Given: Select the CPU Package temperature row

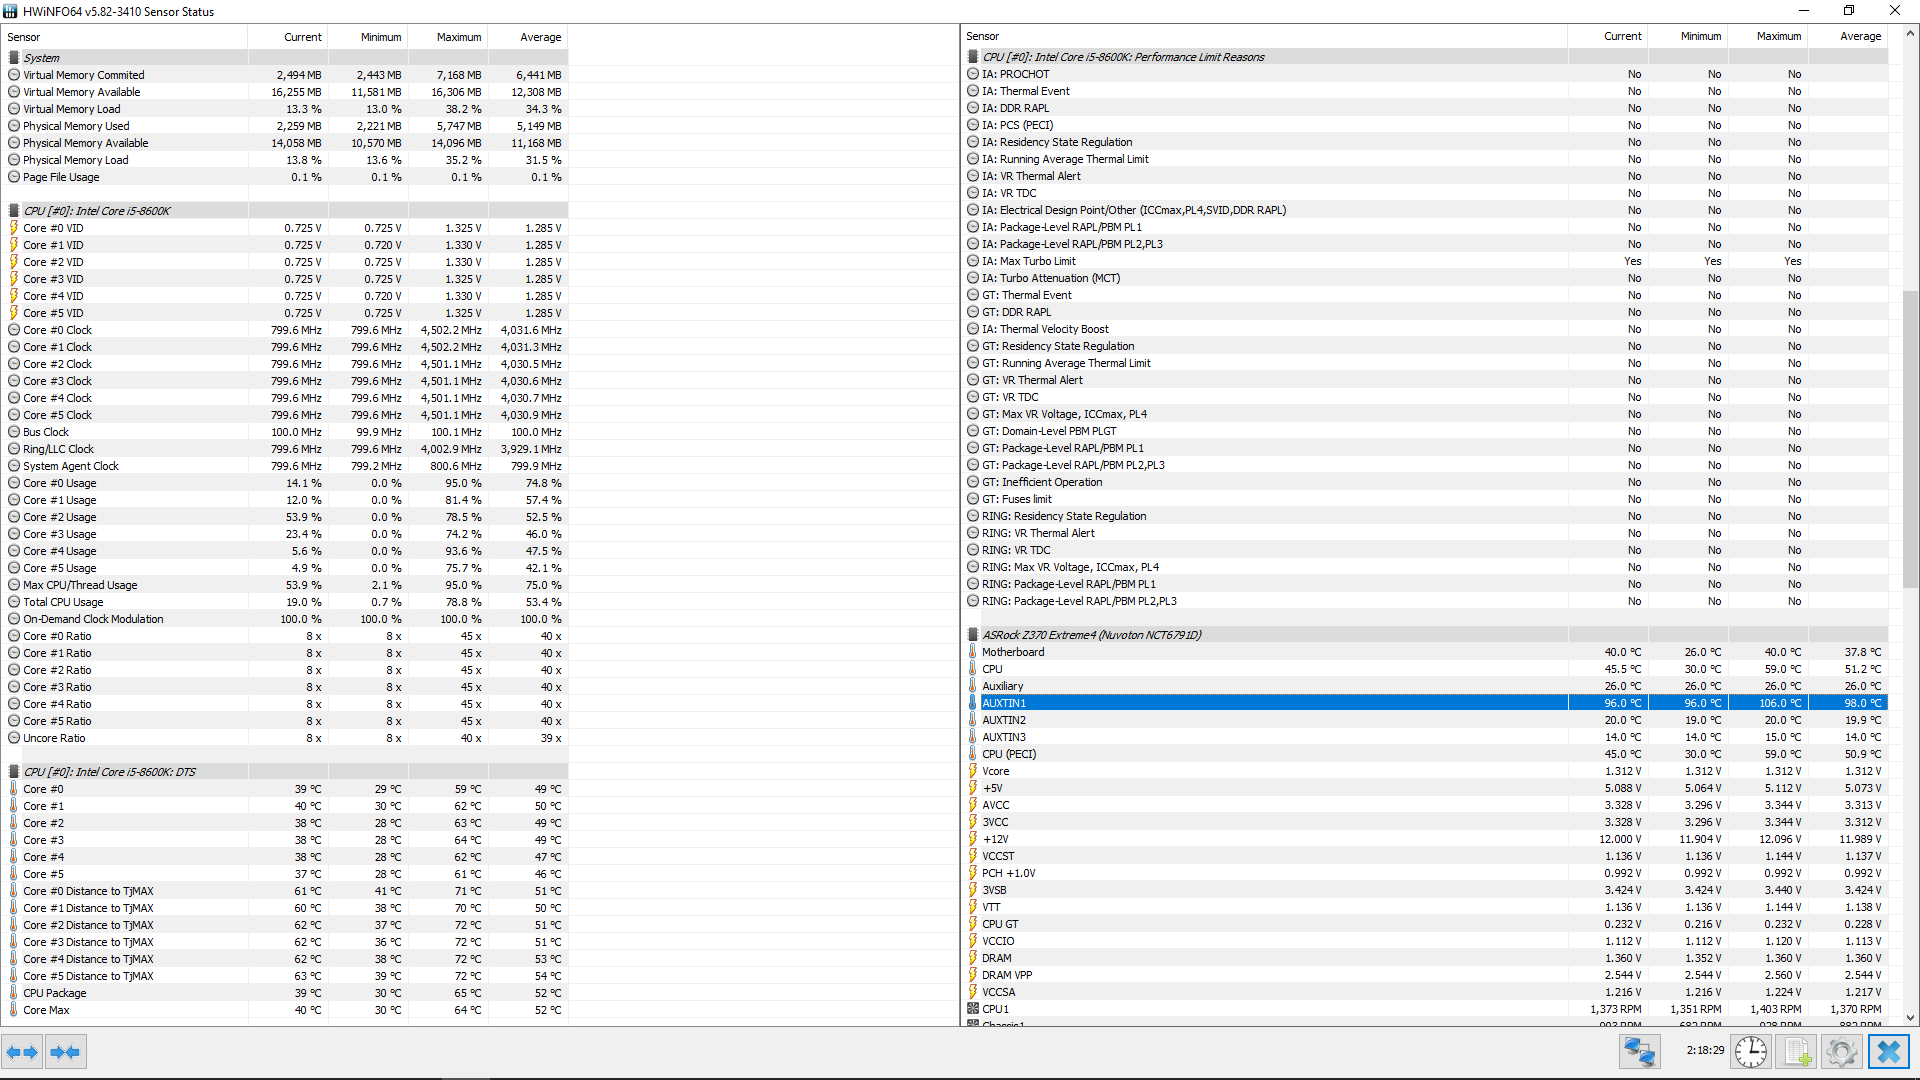Looking at the screenshot, I should point(55,993).
